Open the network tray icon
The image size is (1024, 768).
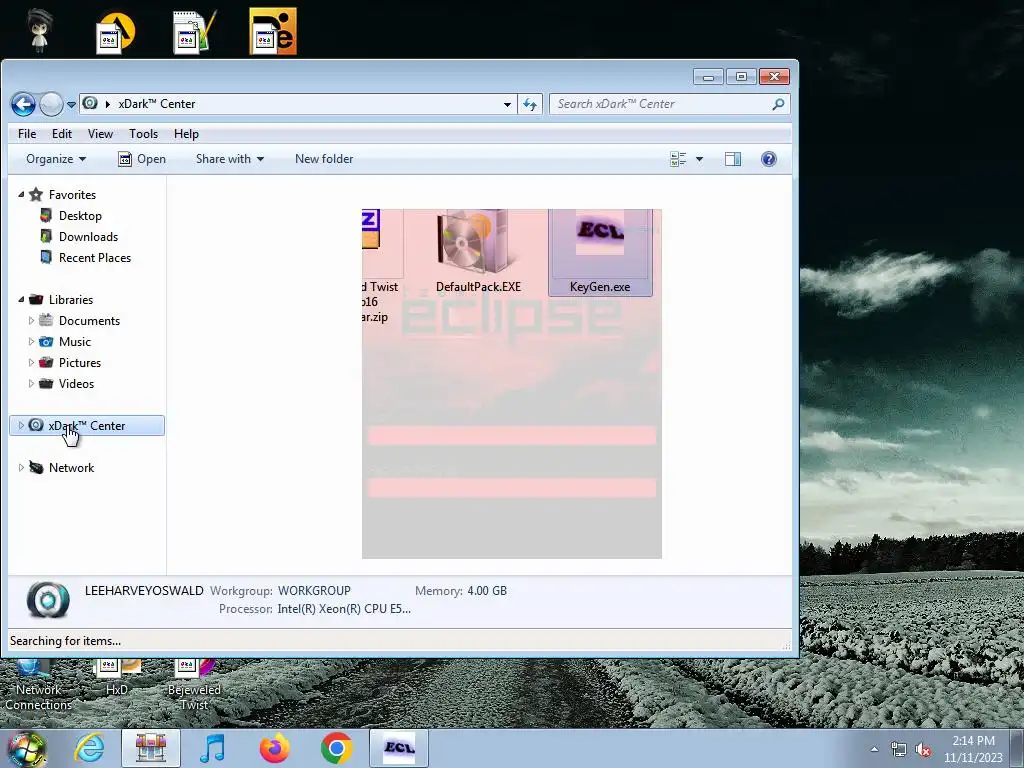[899, 750]
